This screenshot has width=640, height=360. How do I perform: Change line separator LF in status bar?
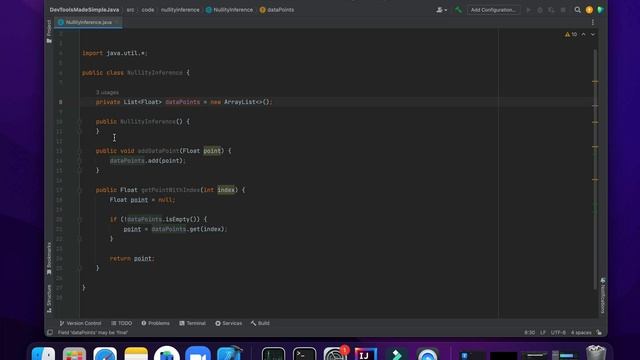543,333
